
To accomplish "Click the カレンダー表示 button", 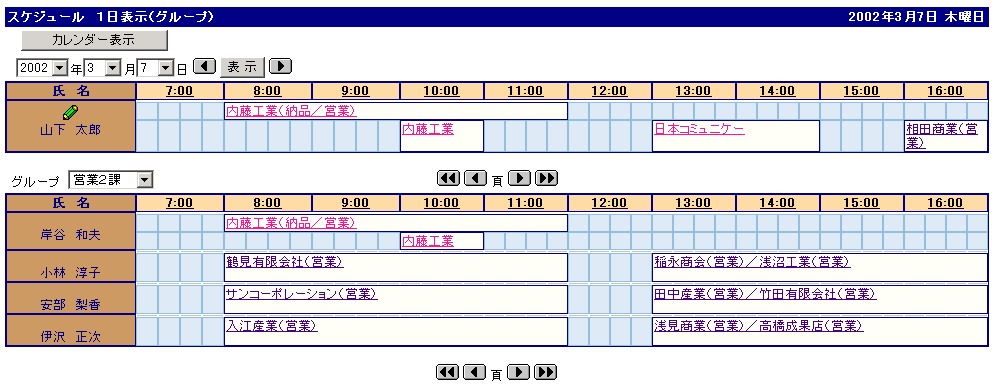I will [x=95, y=40].
